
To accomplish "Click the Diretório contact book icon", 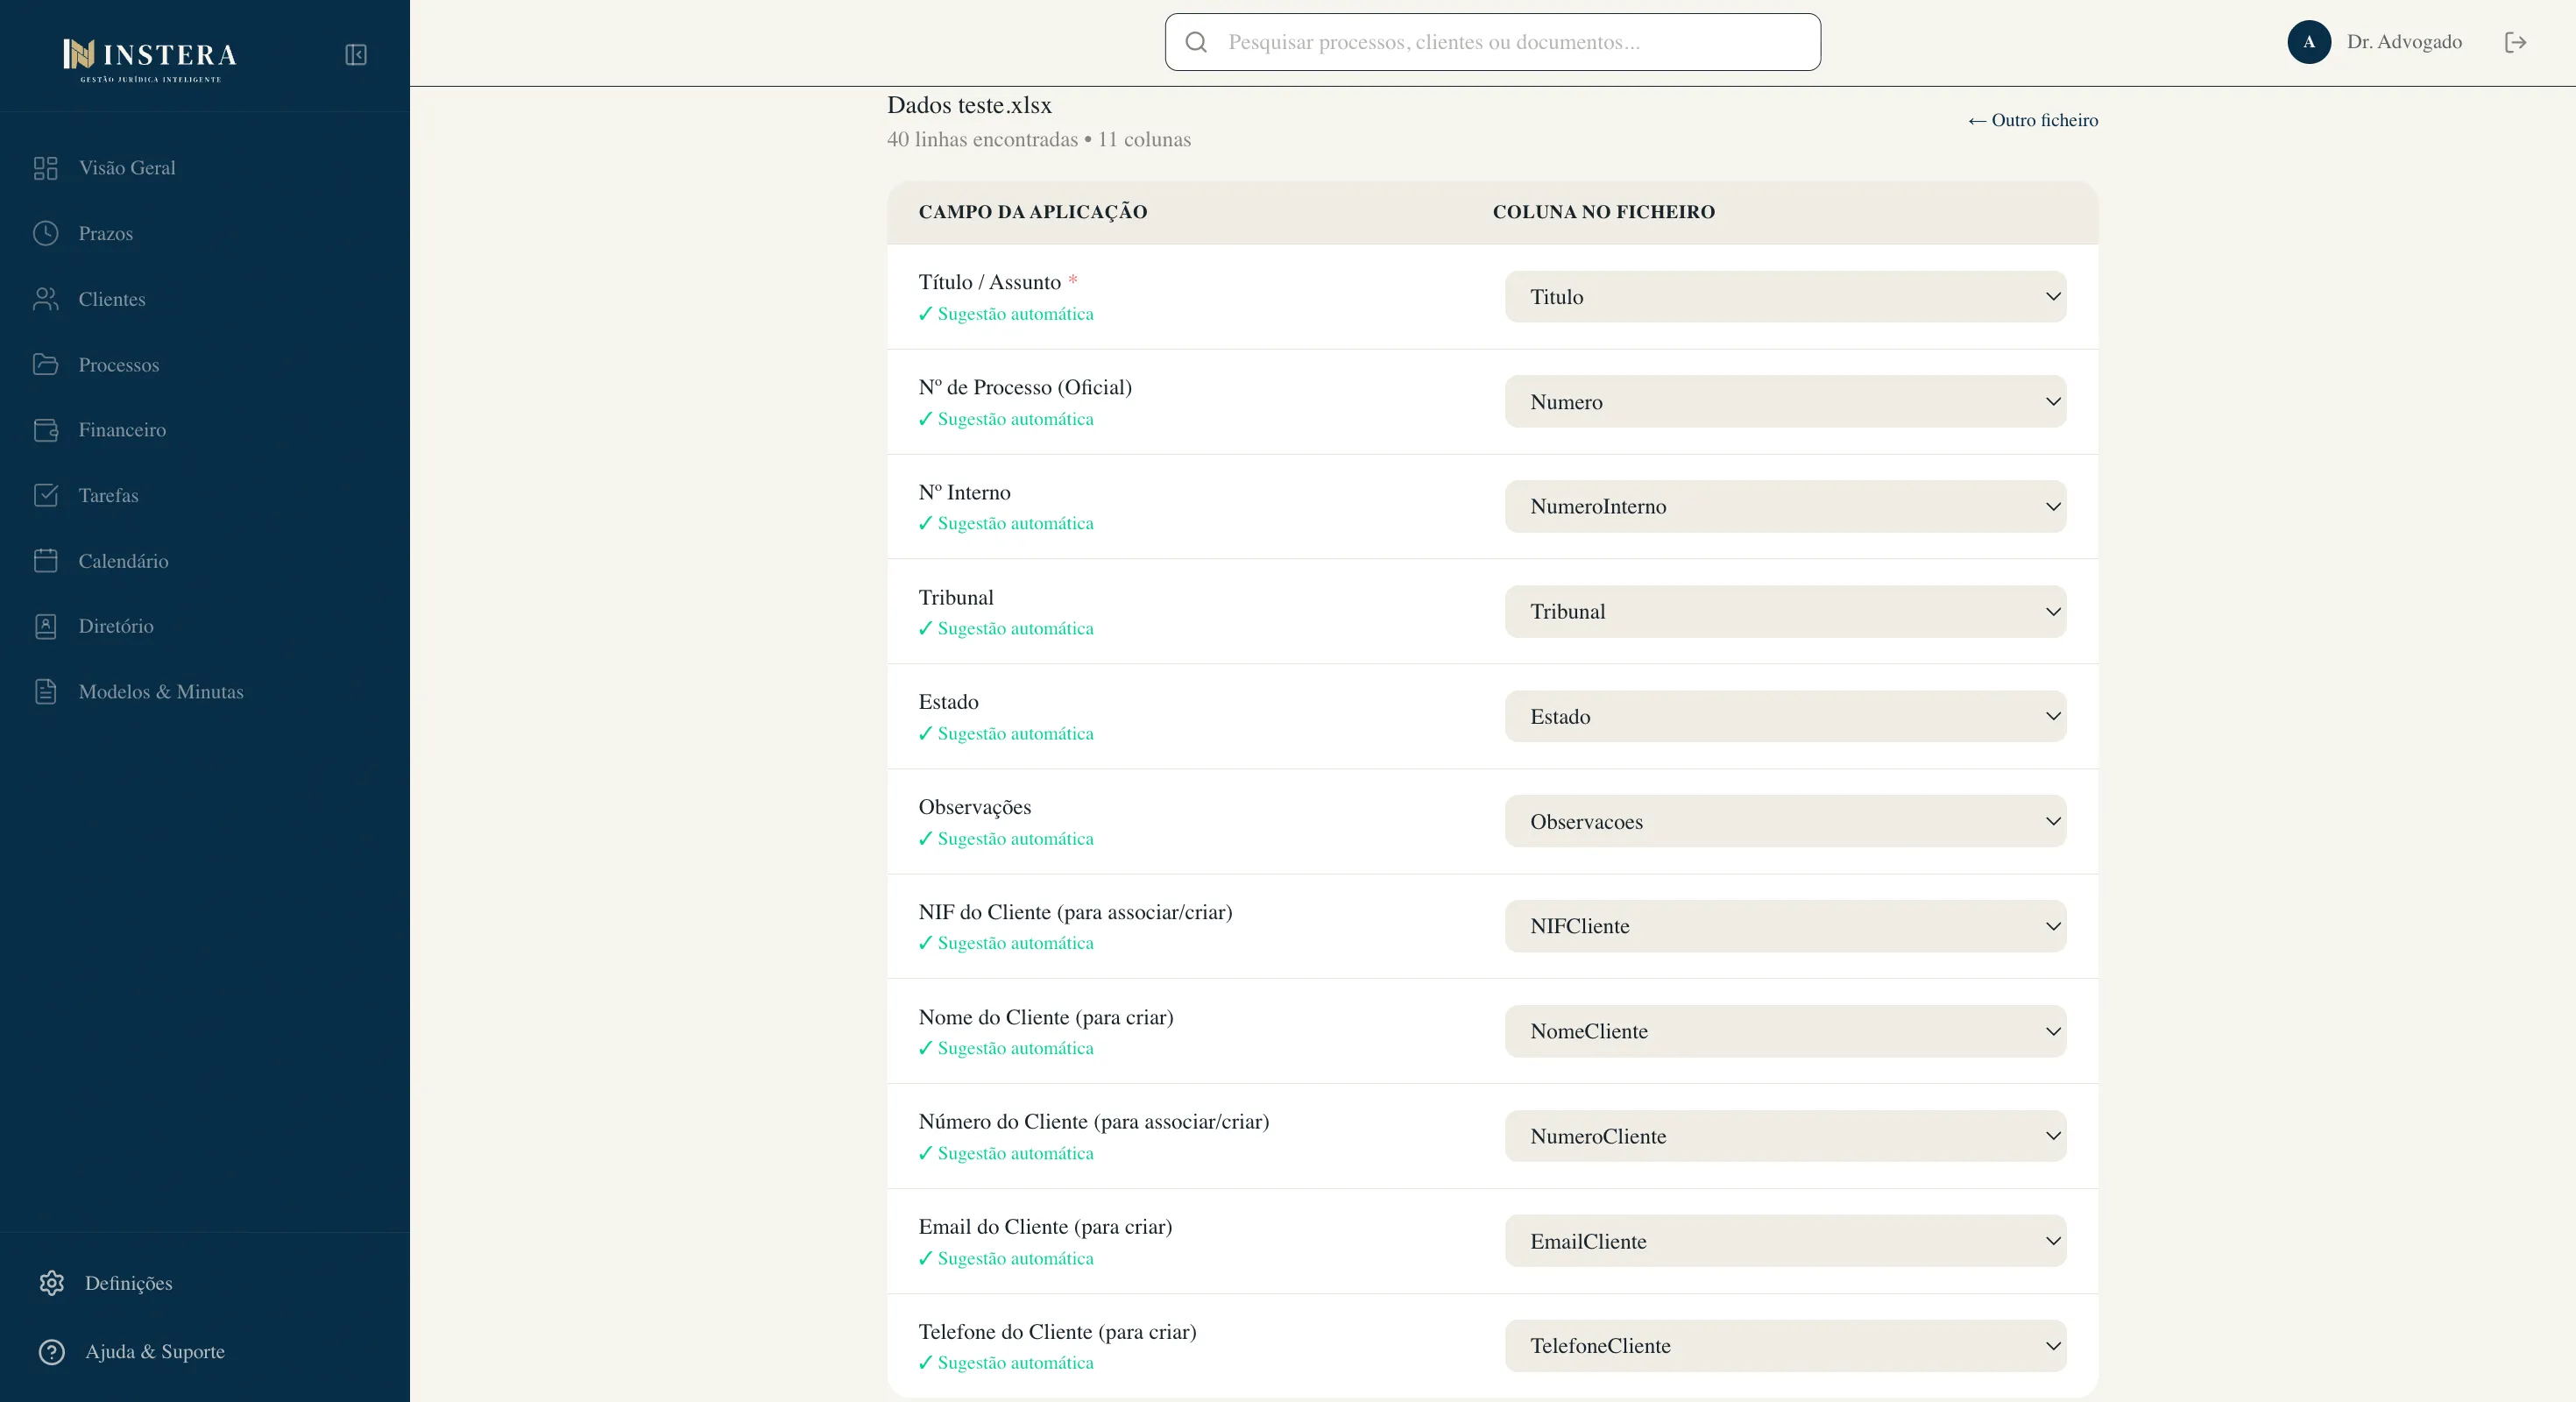I will [x=46, y=626].
